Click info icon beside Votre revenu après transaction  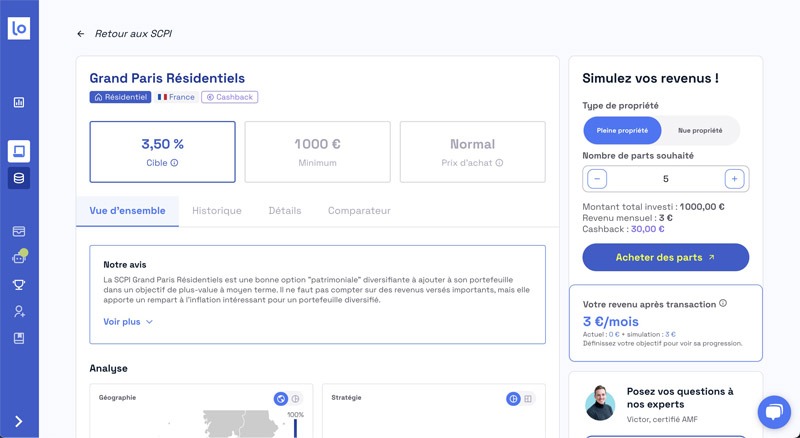[x=723, y=303]
